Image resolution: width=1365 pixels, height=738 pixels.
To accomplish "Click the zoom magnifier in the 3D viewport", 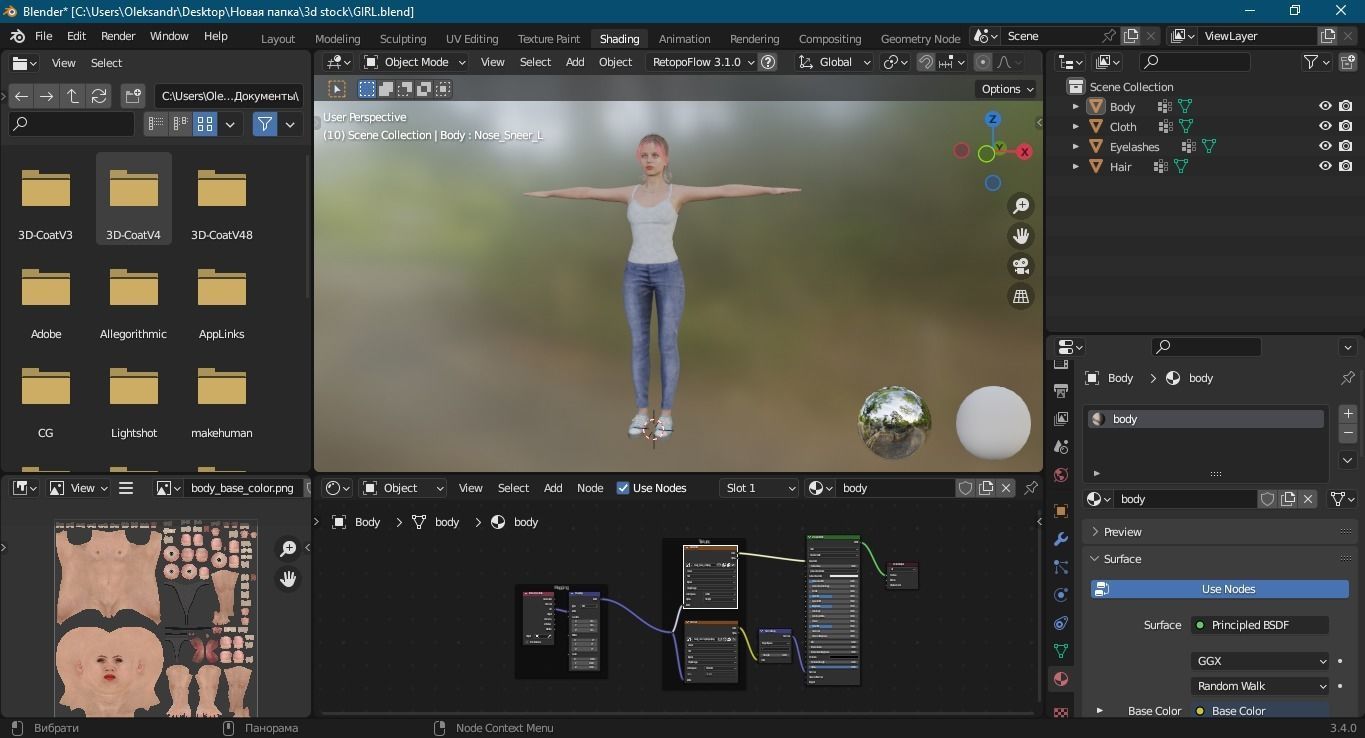I will (x=1021, y=206).
